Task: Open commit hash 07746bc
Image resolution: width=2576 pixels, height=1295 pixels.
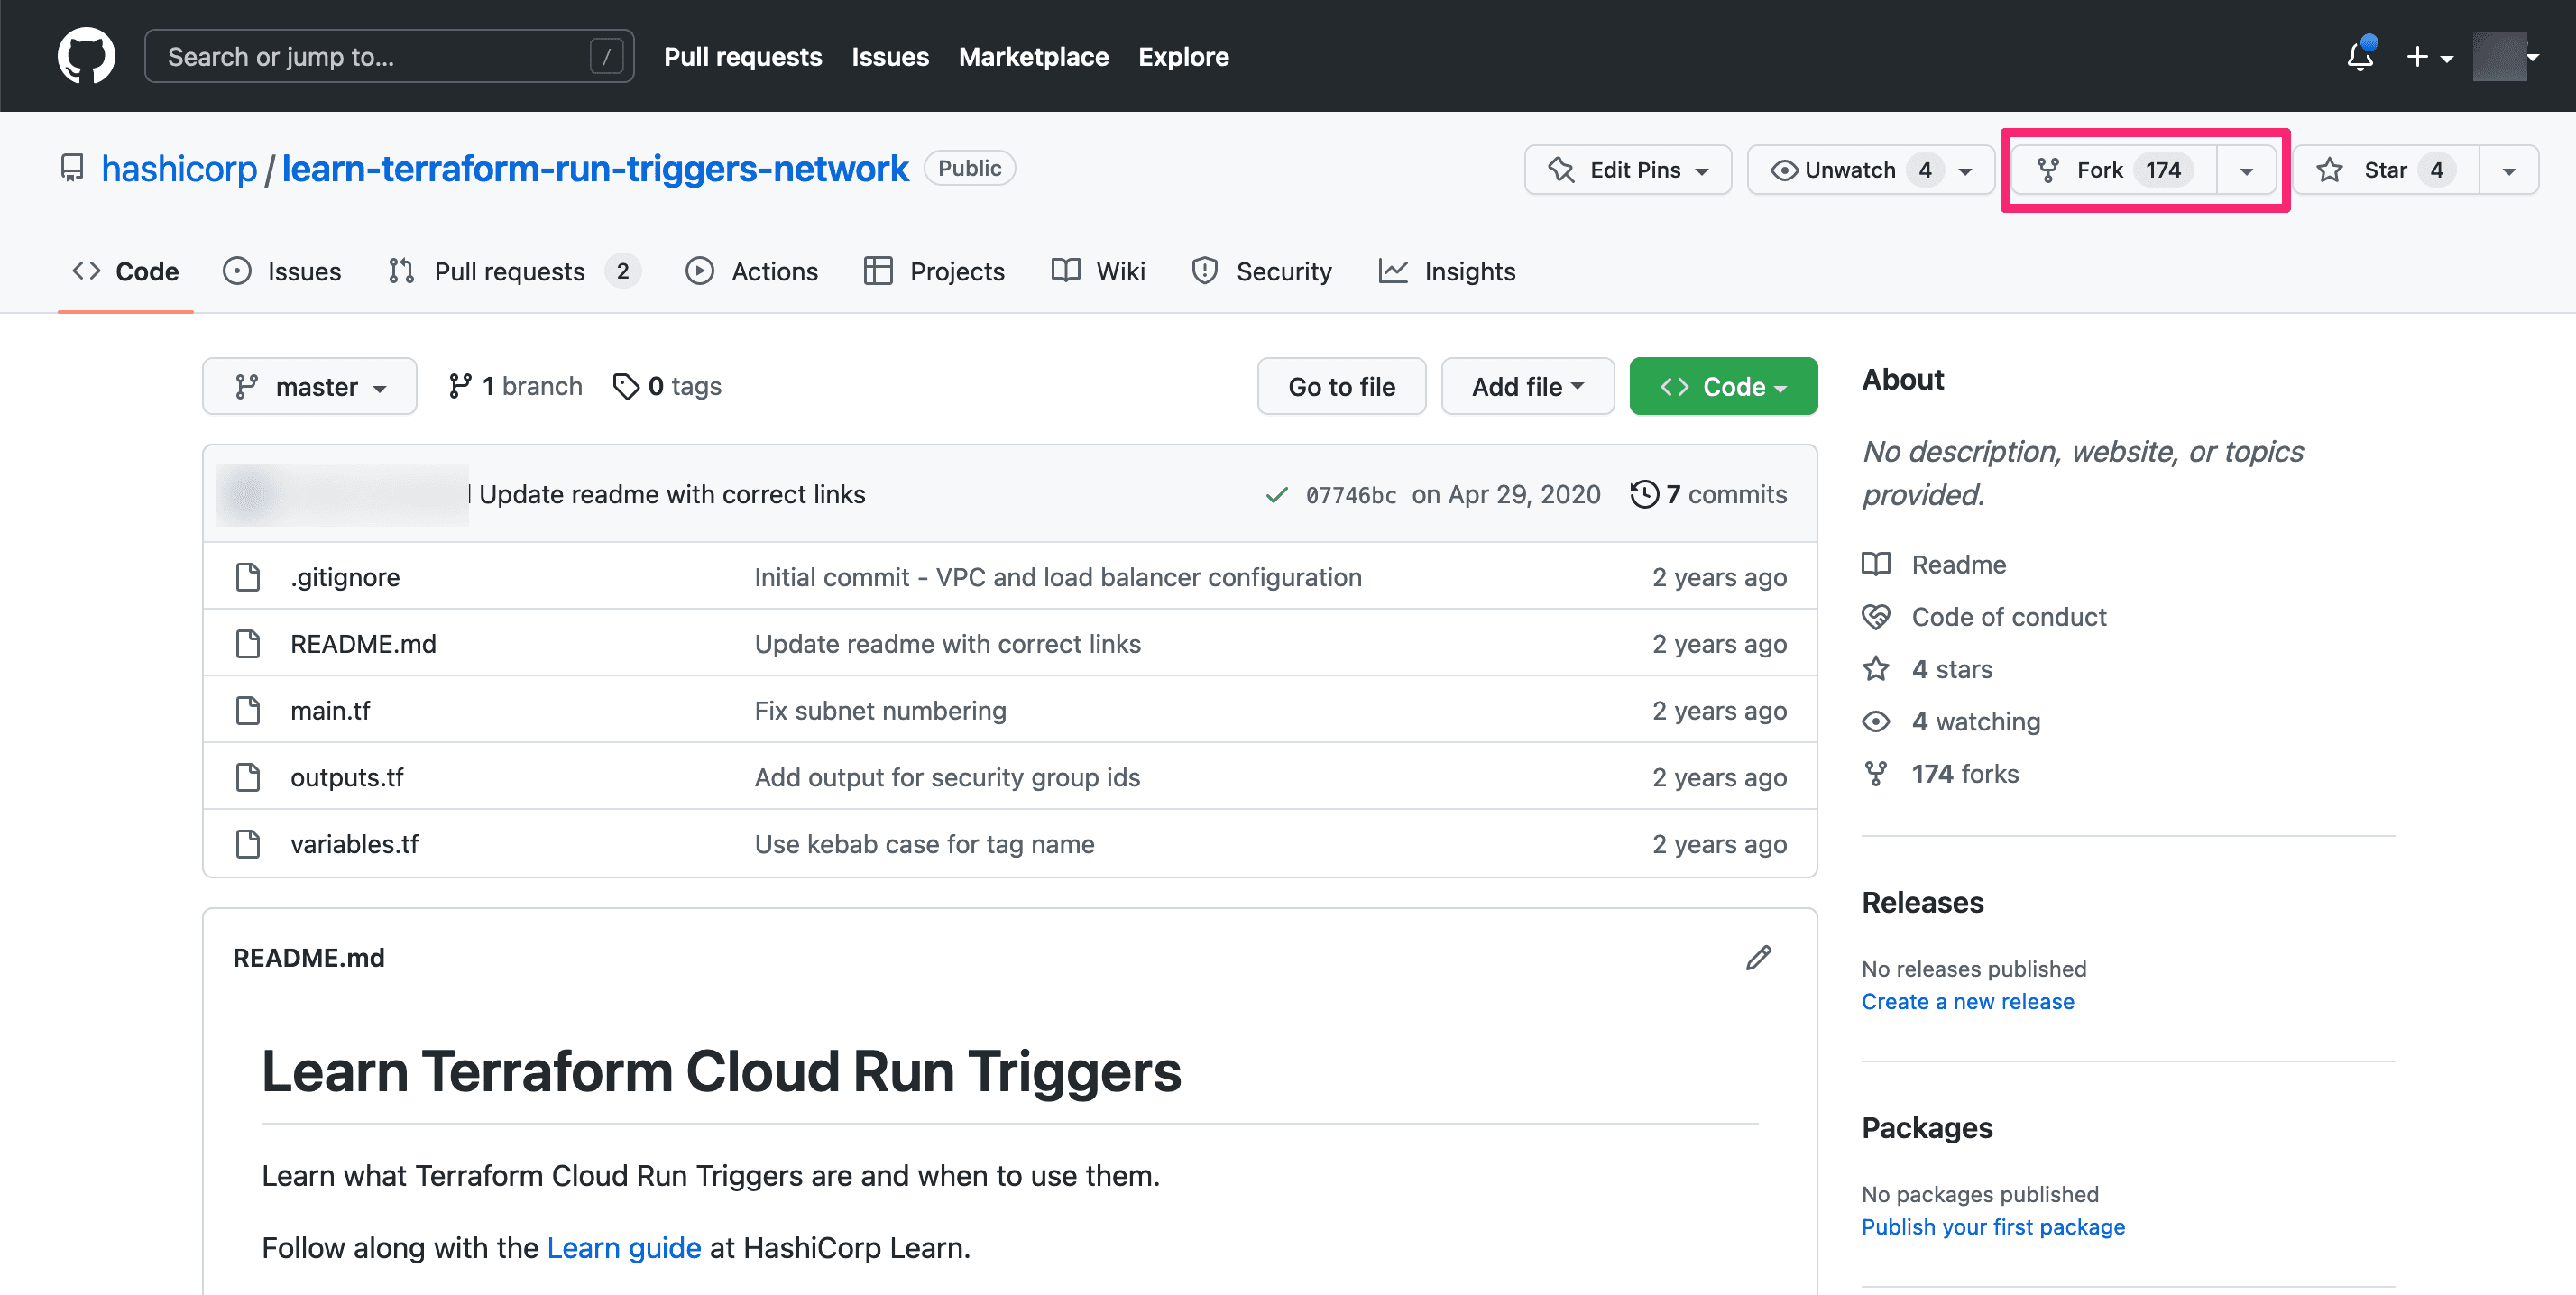Action: click(x=1351, y=495)
